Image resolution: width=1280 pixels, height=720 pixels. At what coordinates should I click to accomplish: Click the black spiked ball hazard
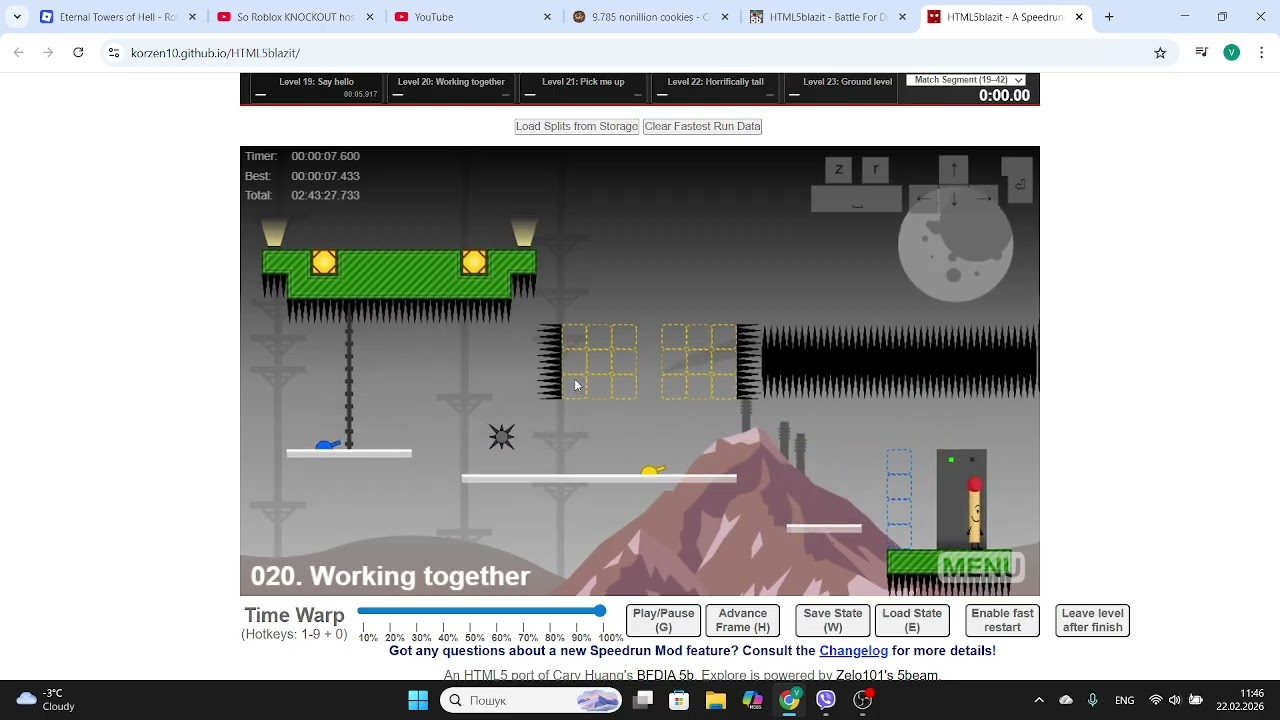pyautogui.click(x=502, y=436)
